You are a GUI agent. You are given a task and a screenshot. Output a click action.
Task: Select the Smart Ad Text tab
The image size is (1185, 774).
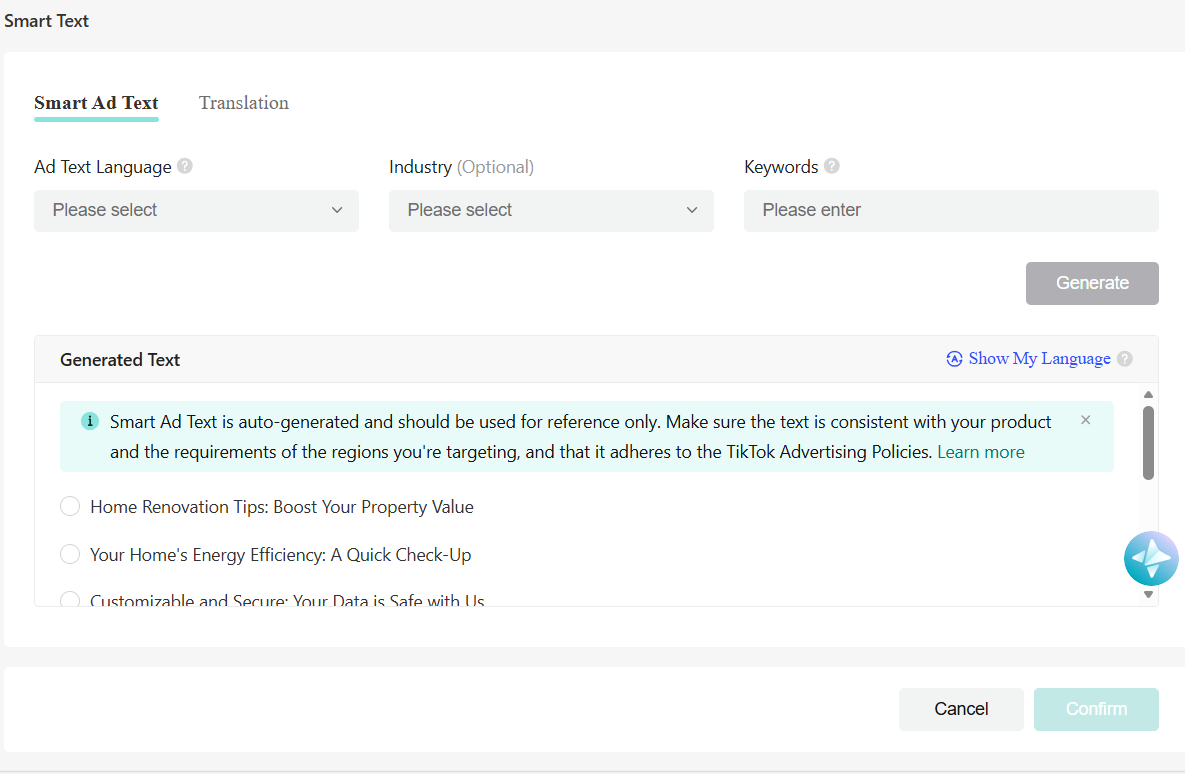pyautogui.click(x=96, y=103)
